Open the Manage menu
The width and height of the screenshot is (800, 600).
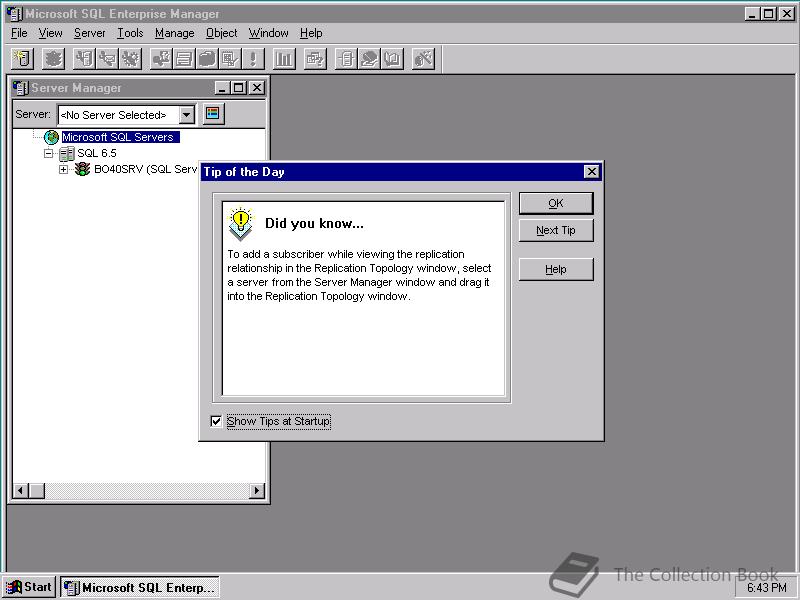coord(174,33)
